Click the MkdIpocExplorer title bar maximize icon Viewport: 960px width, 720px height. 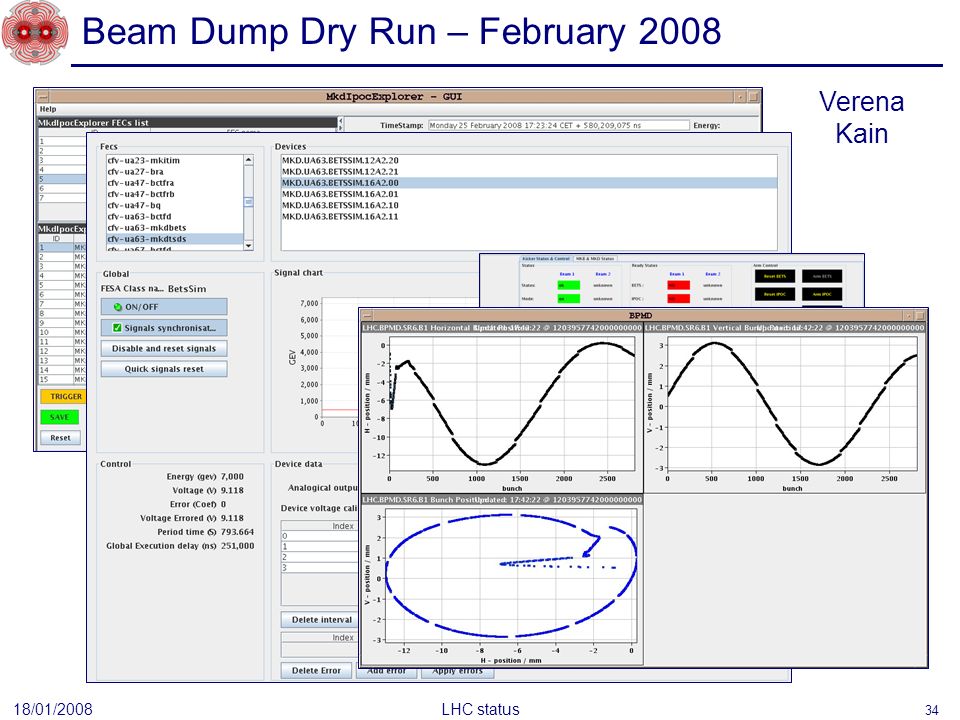[753, 97]
